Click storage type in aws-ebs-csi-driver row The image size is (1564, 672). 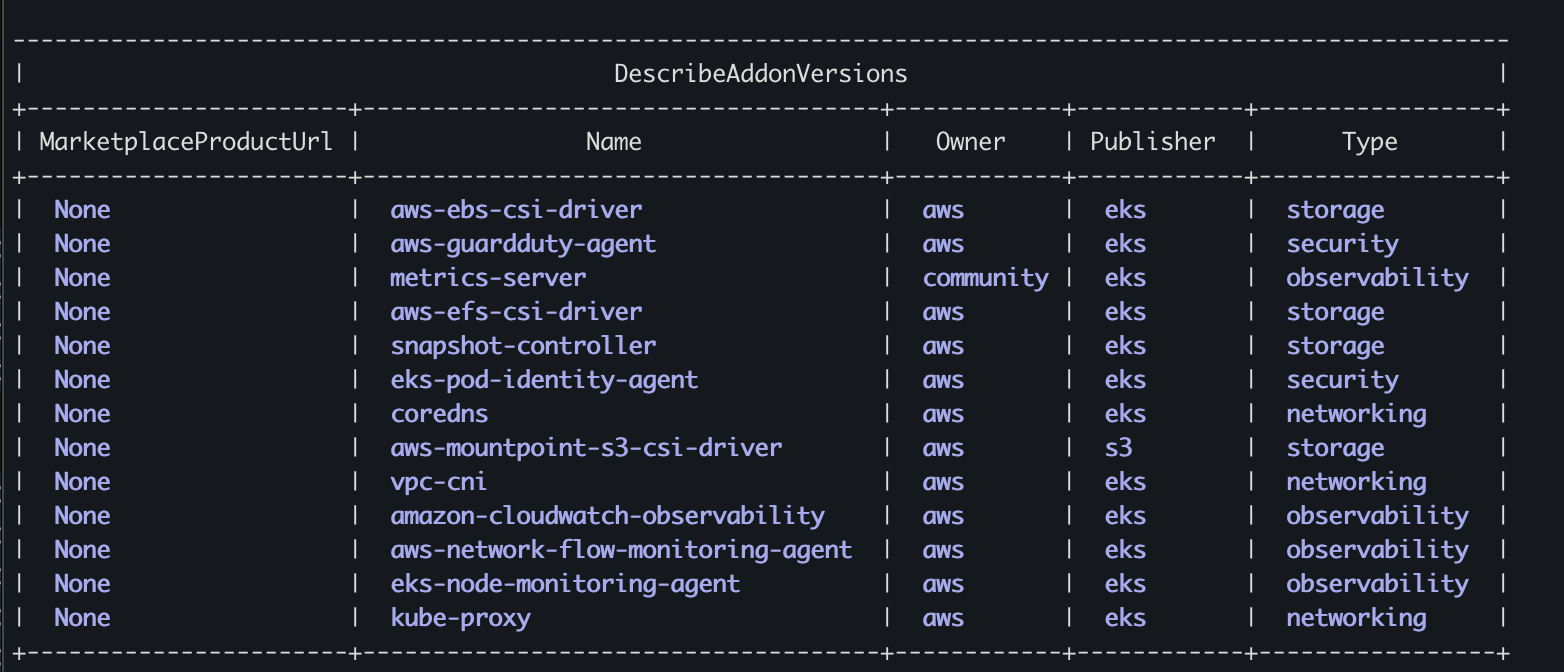1335,210
